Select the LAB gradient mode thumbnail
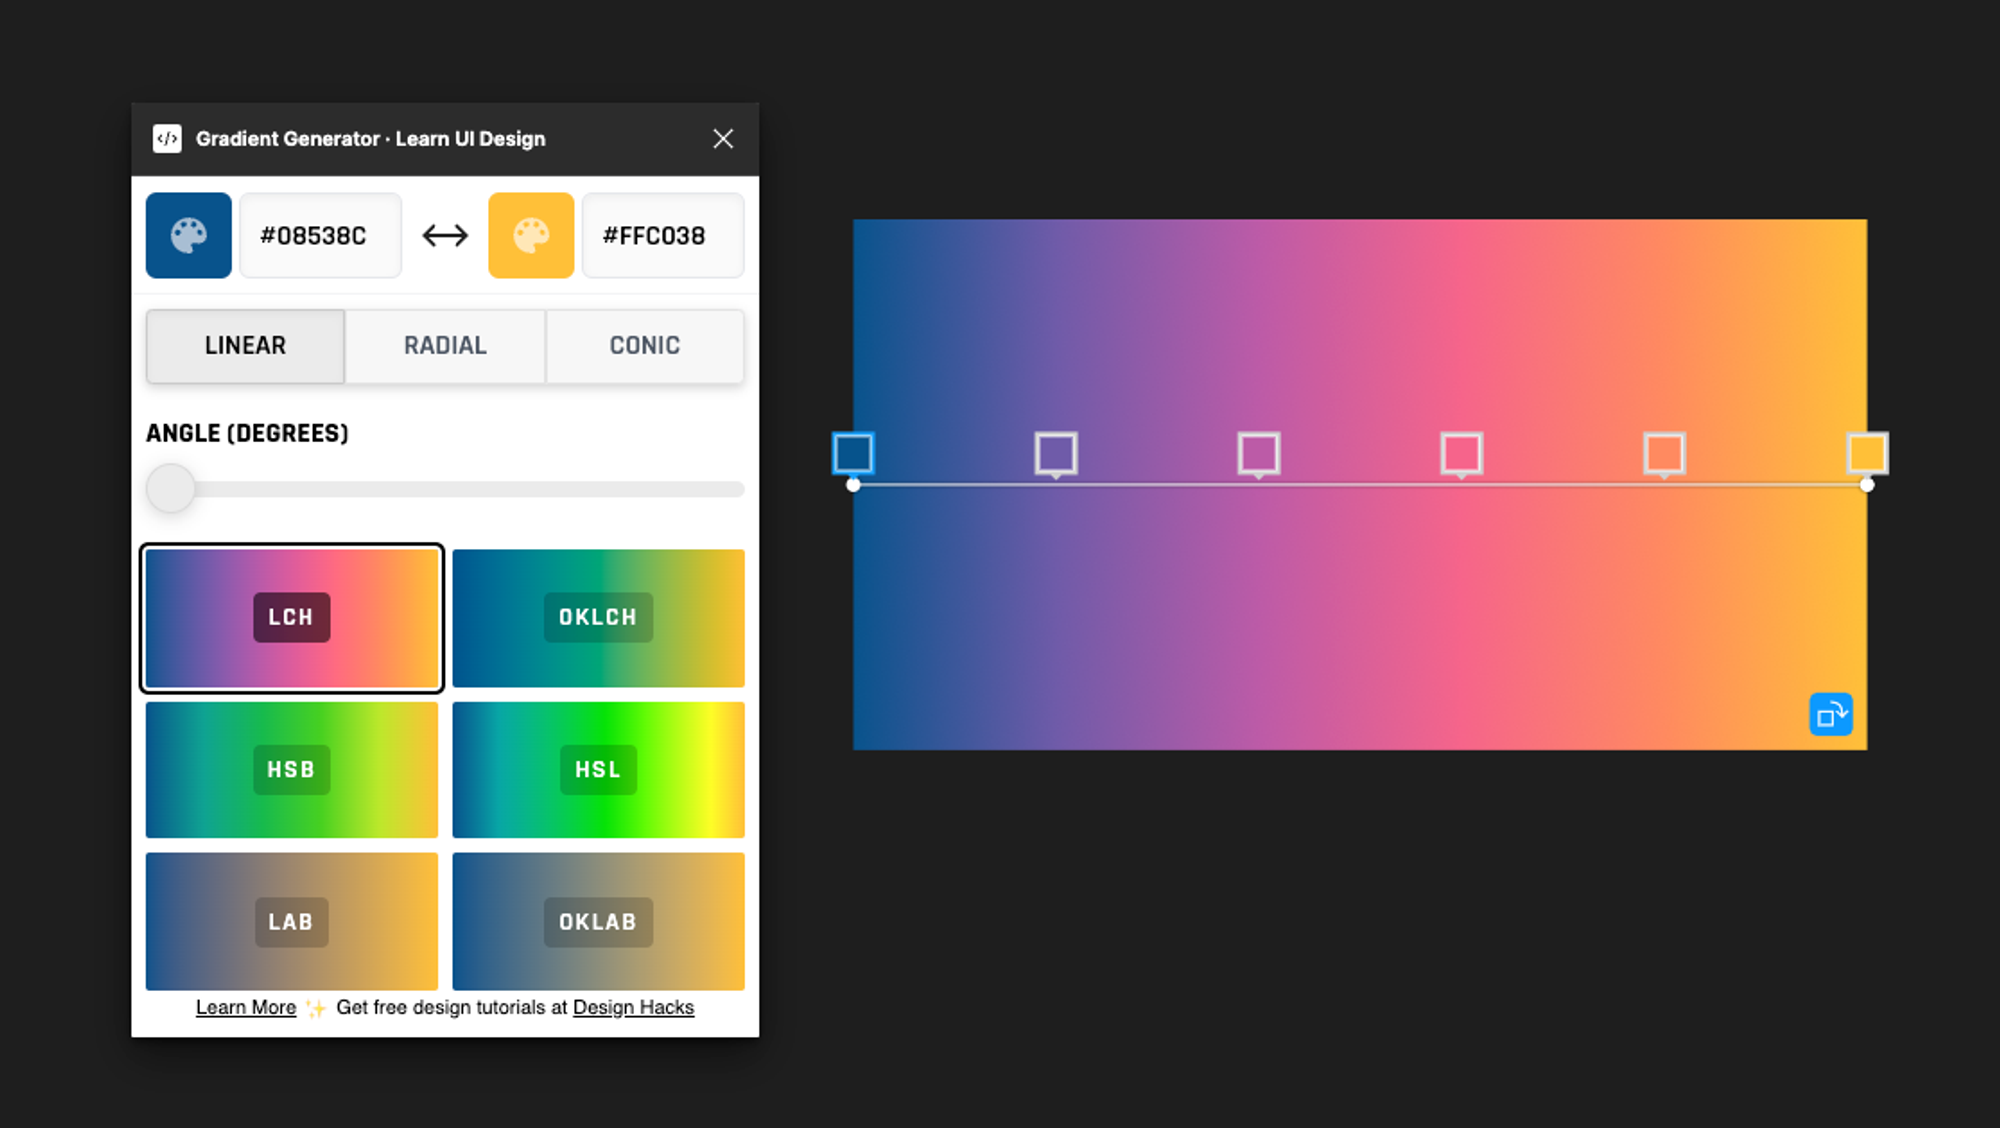This screenshot has height=1128, width=2000. click(x=290, y=921)
